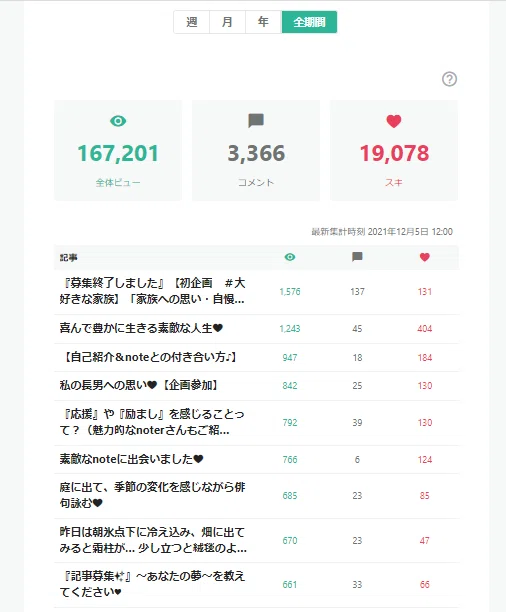506x612 pixels.
Task: Click the view count 661
Action: (290, 585)
